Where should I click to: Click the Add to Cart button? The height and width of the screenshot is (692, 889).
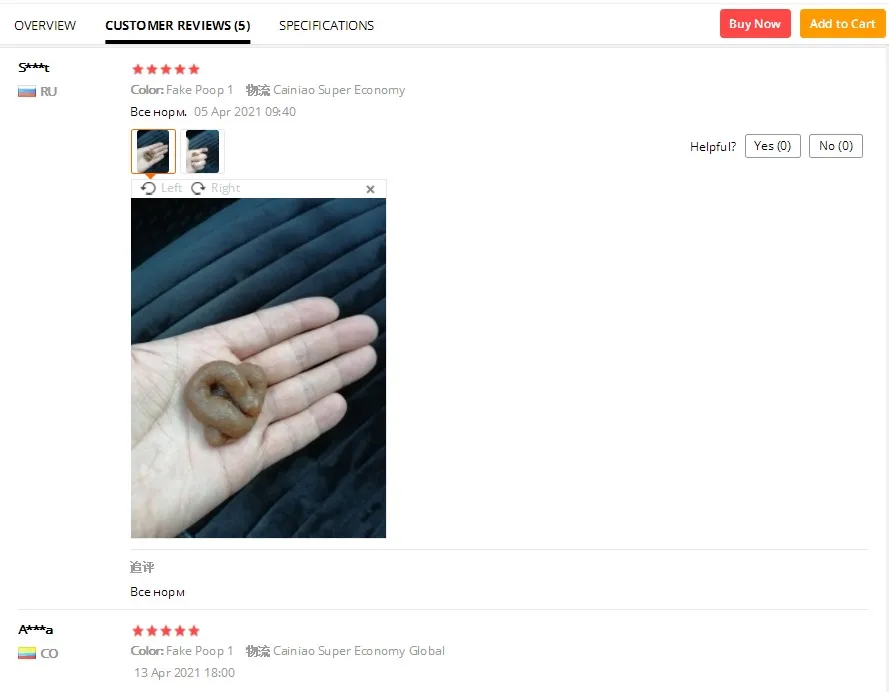842,24
